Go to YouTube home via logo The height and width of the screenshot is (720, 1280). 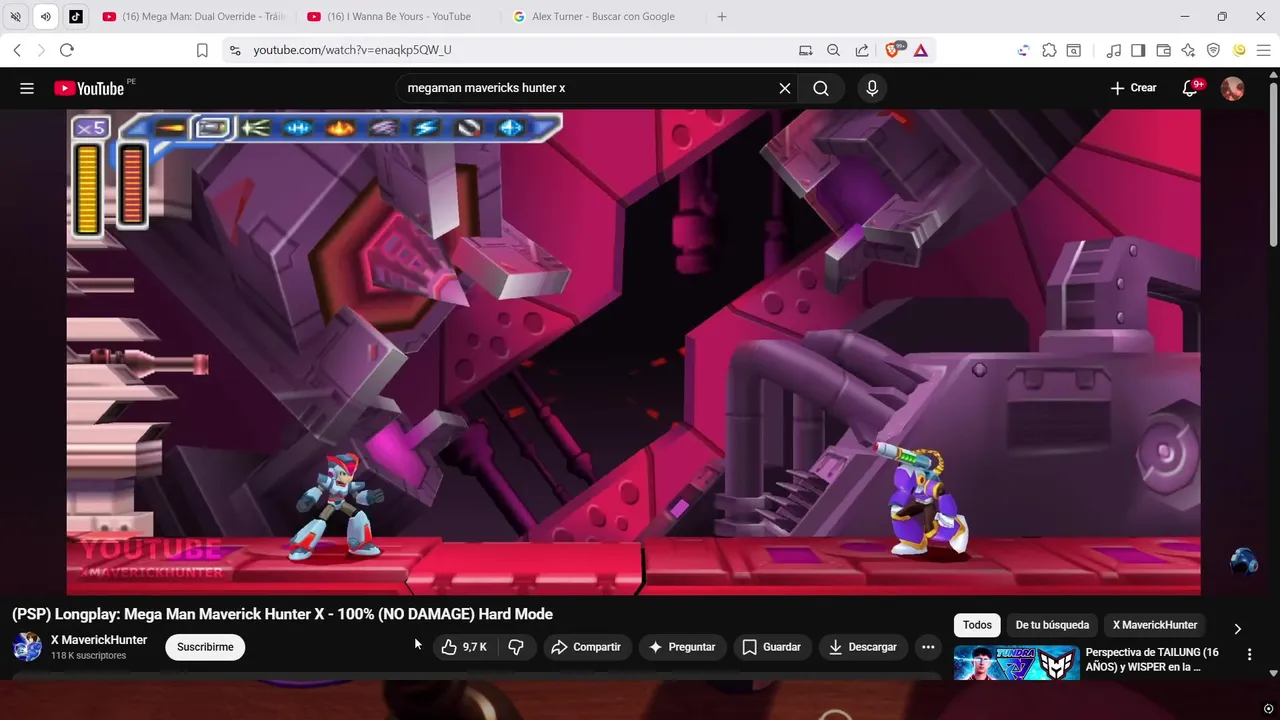coord(89,88)
